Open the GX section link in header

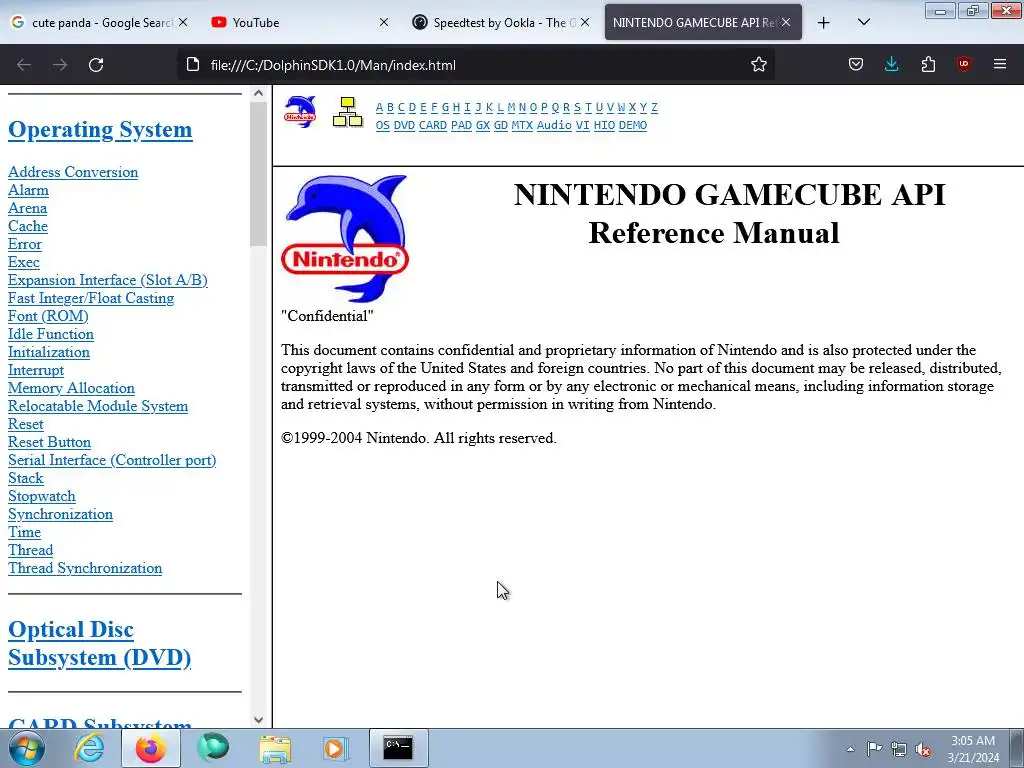click(x=483, y=125)
